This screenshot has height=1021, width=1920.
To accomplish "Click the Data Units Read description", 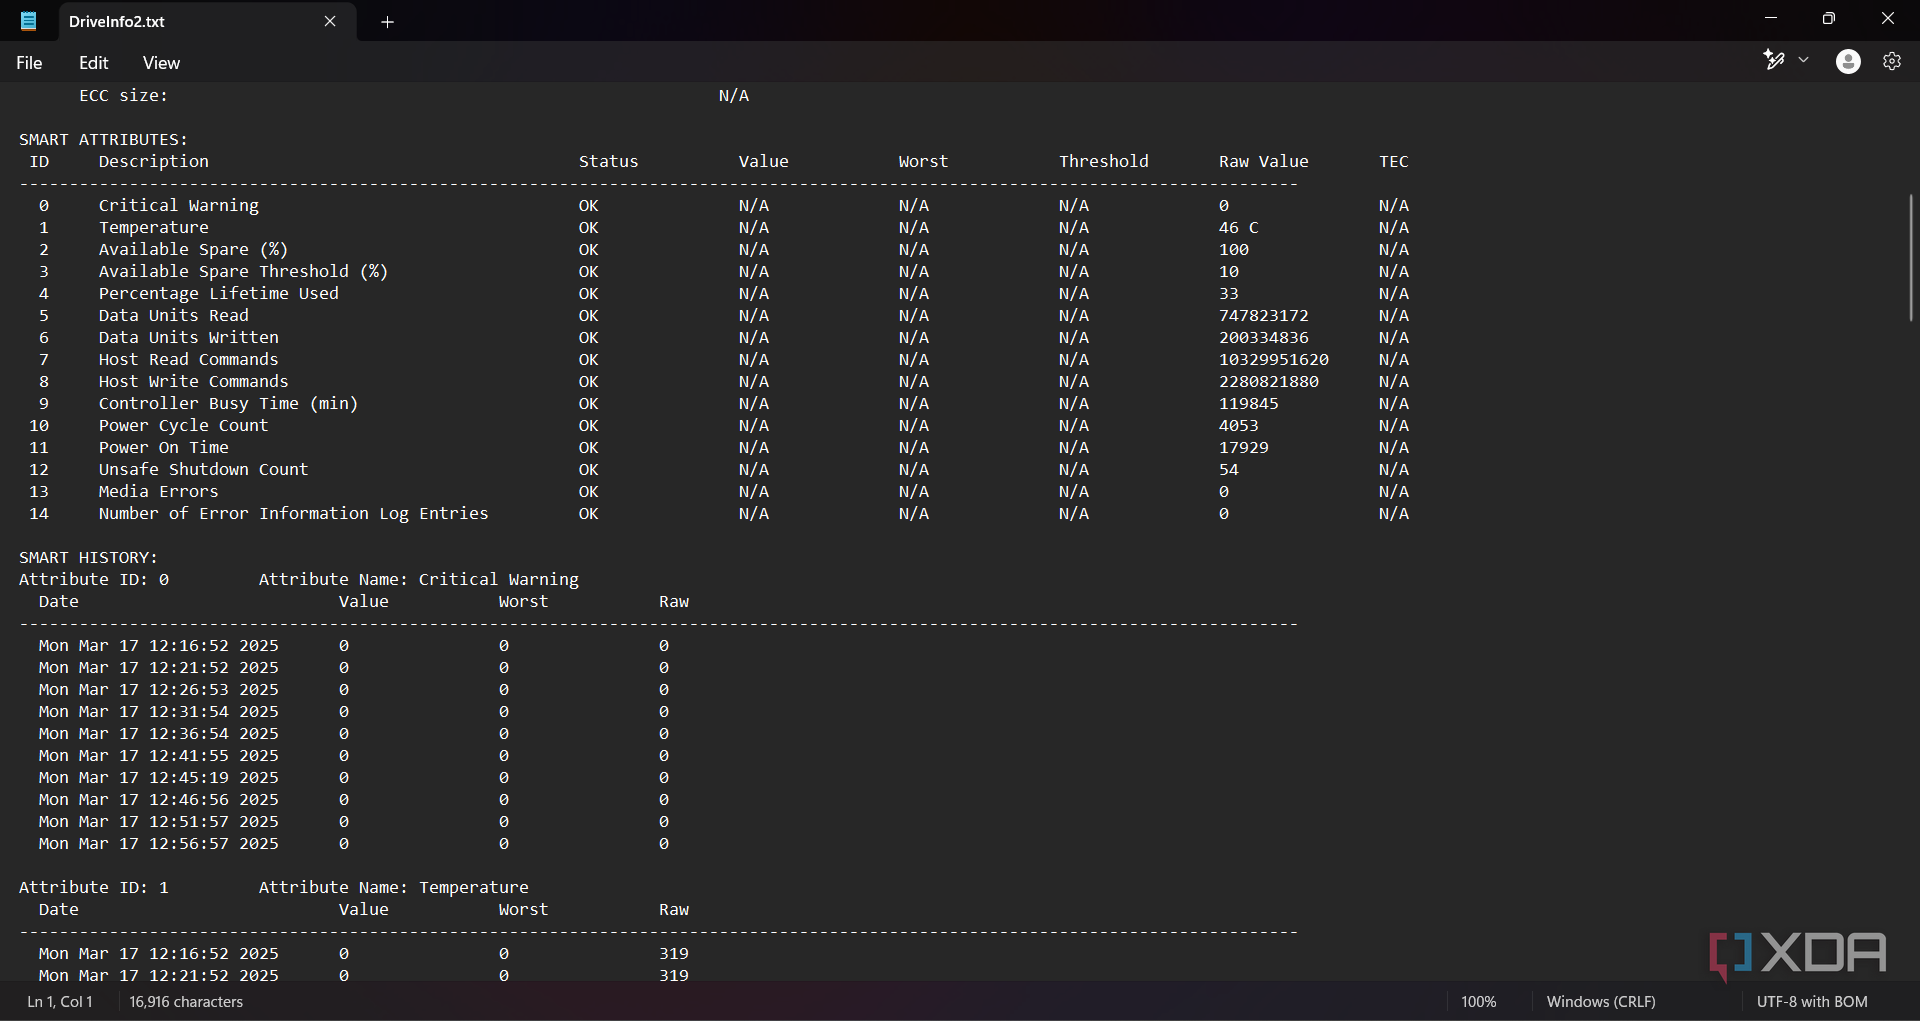I will click(x=173, y=316).
